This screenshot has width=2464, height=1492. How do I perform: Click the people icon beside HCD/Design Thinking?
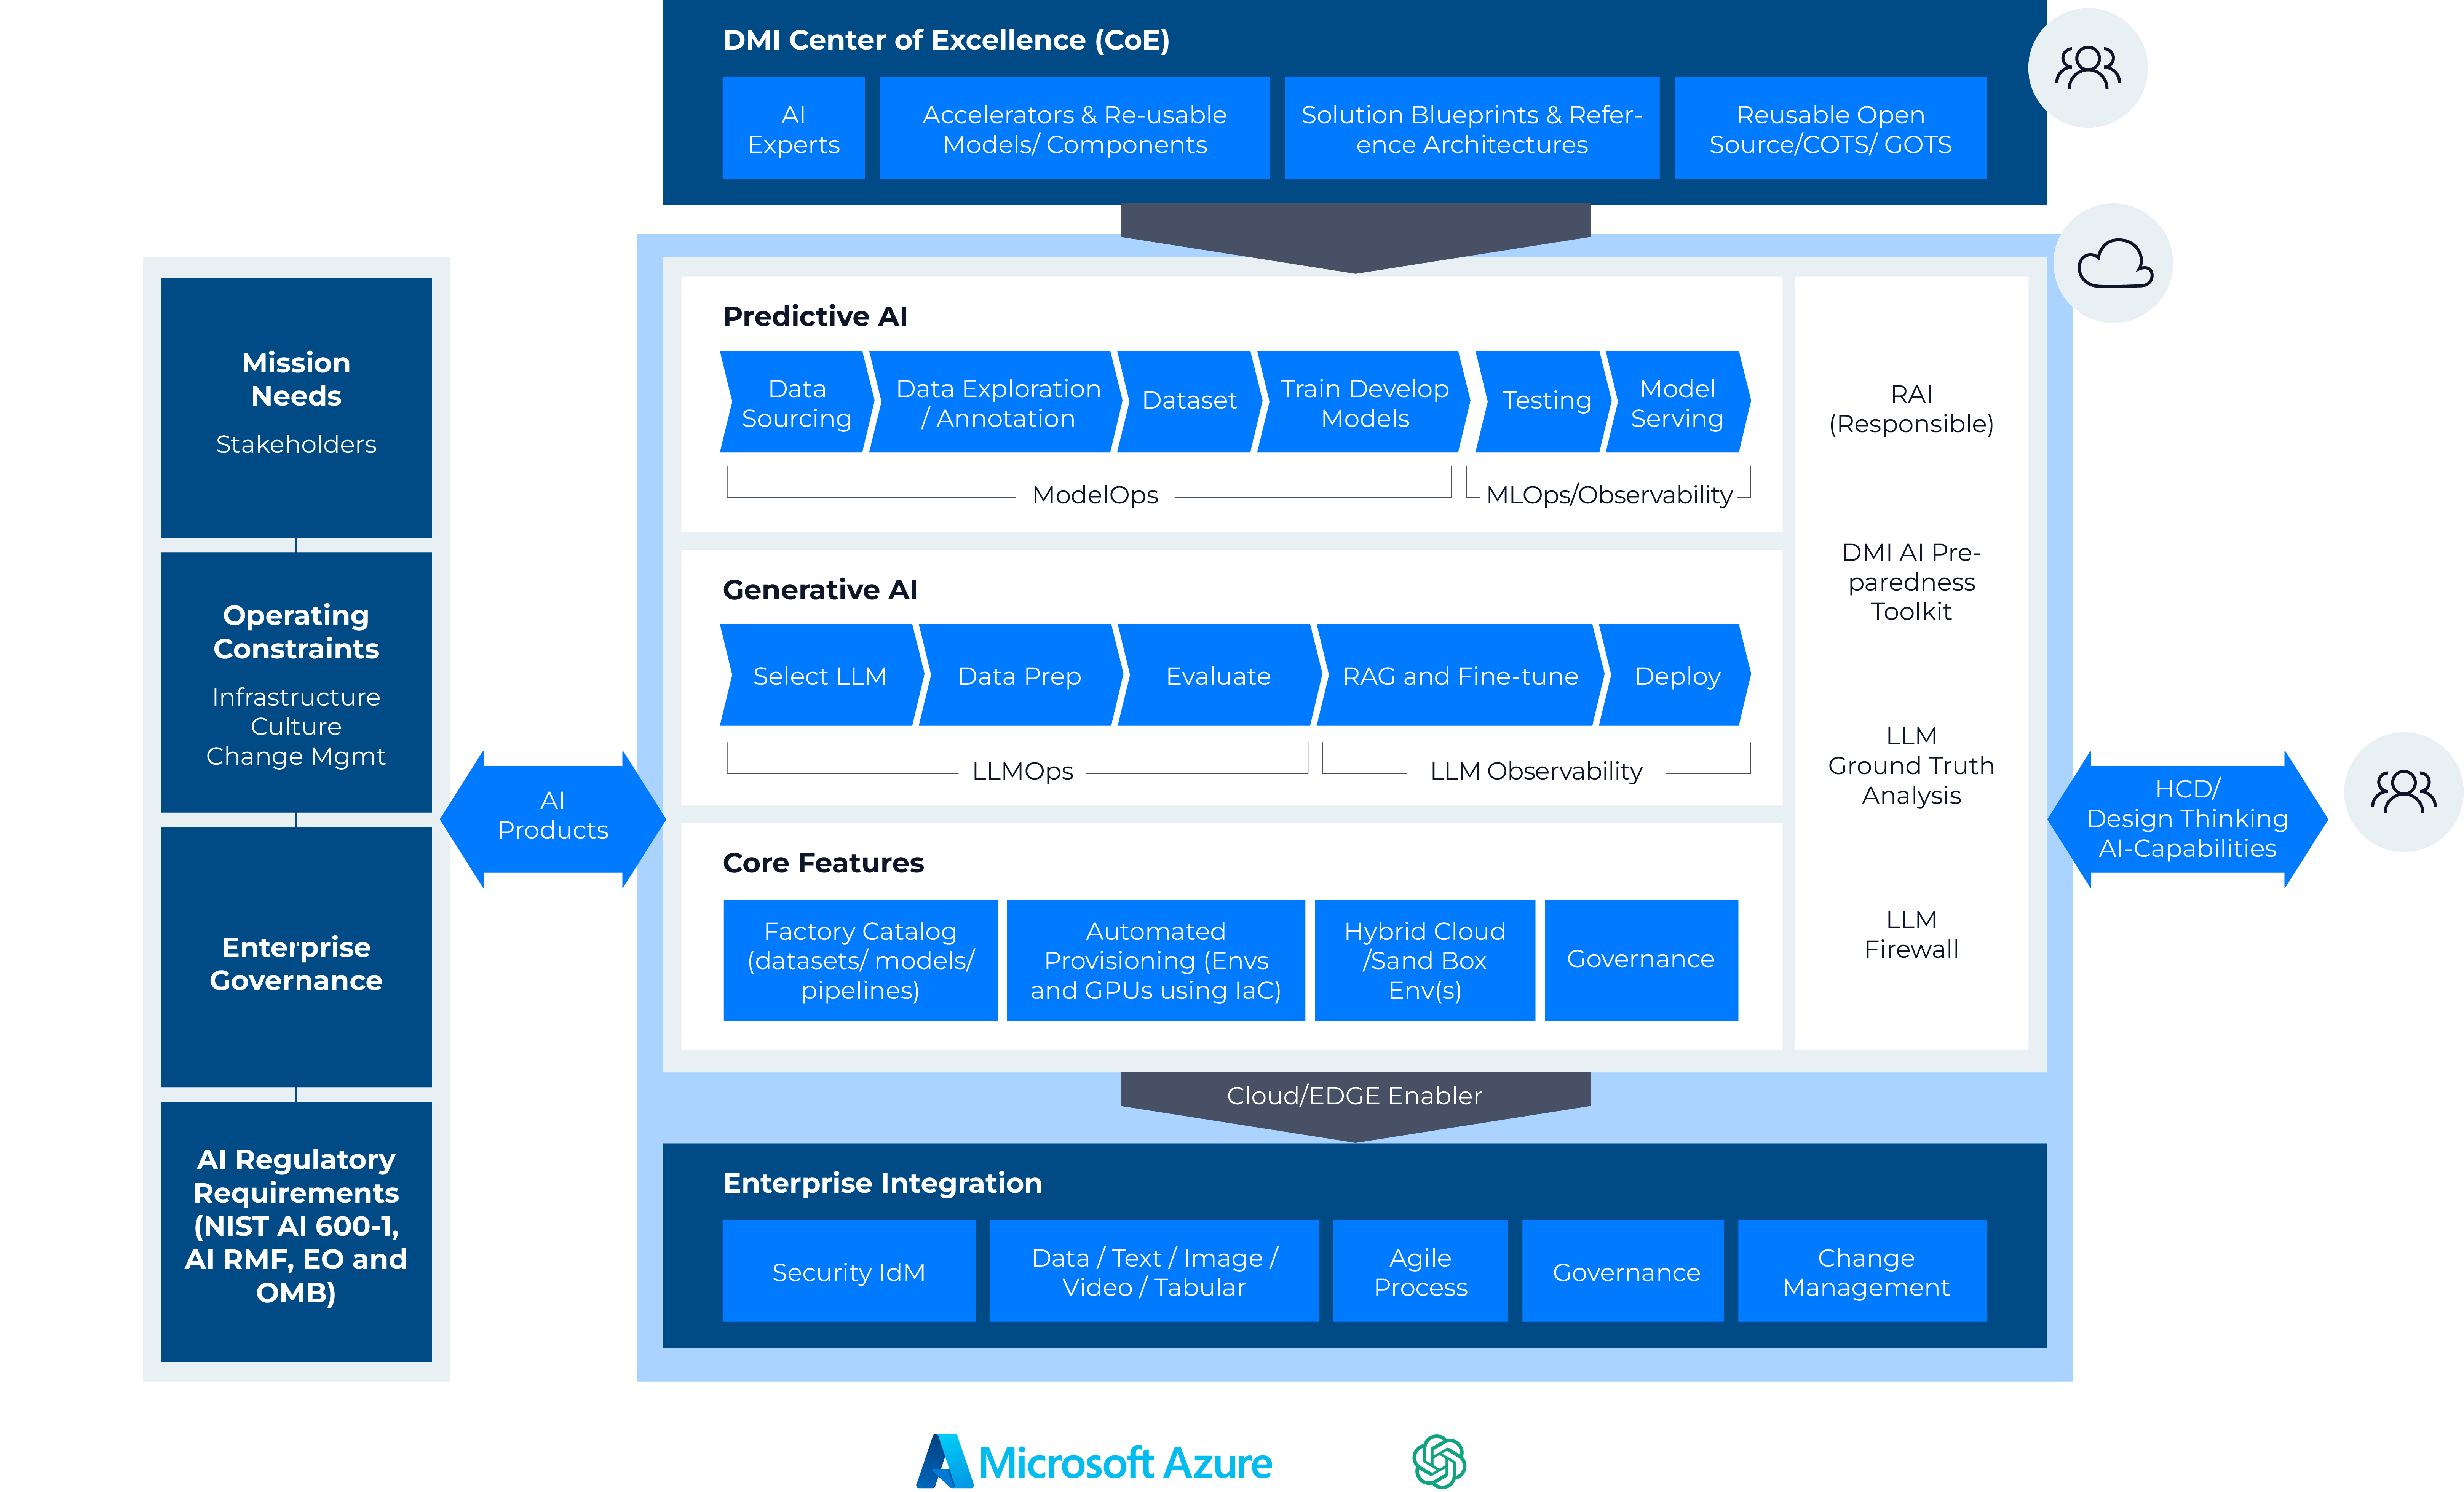[2403, 792]
